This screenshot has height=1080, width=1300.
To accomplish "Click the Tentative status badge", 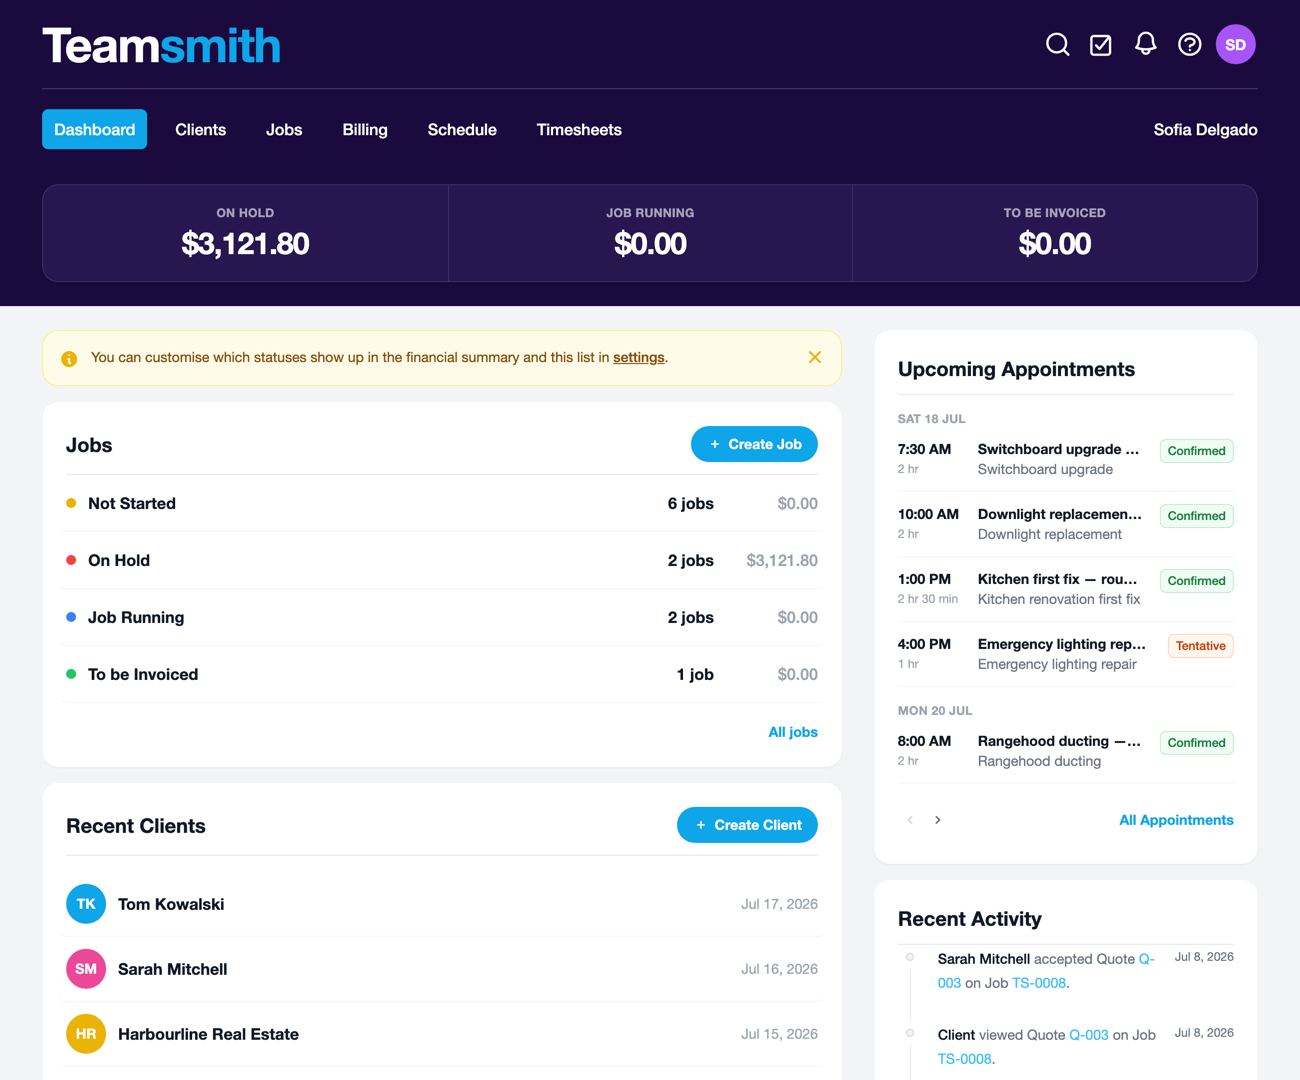I will (x=1200, y=646).
